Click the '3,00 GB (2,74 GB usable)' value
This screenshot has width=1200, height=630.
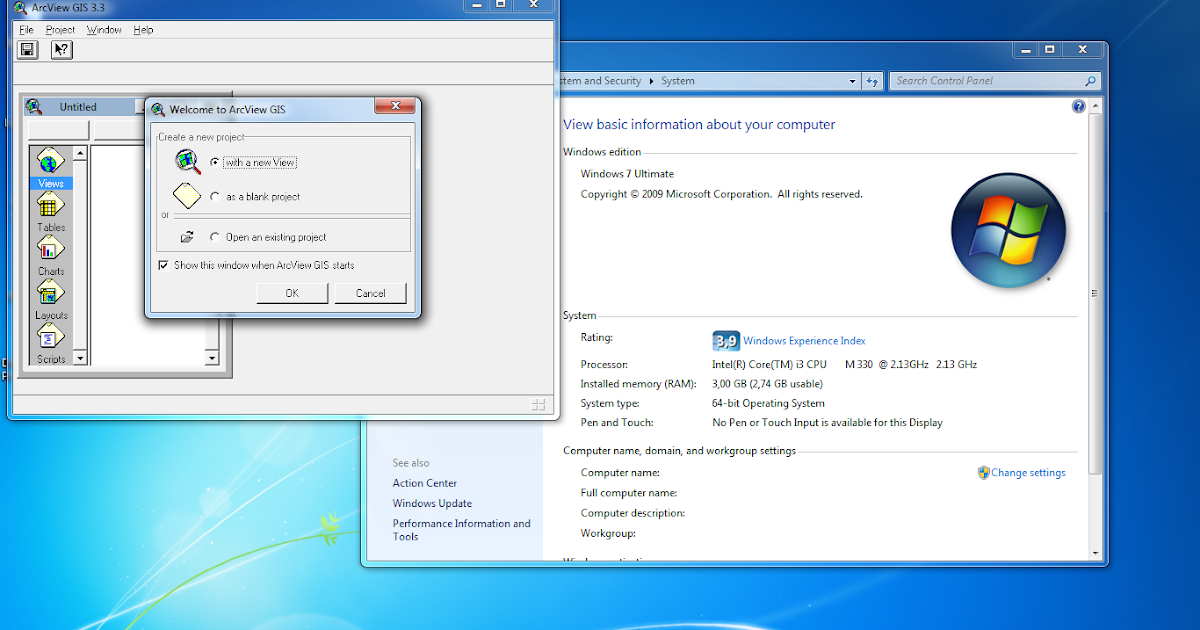click(767, 384)
